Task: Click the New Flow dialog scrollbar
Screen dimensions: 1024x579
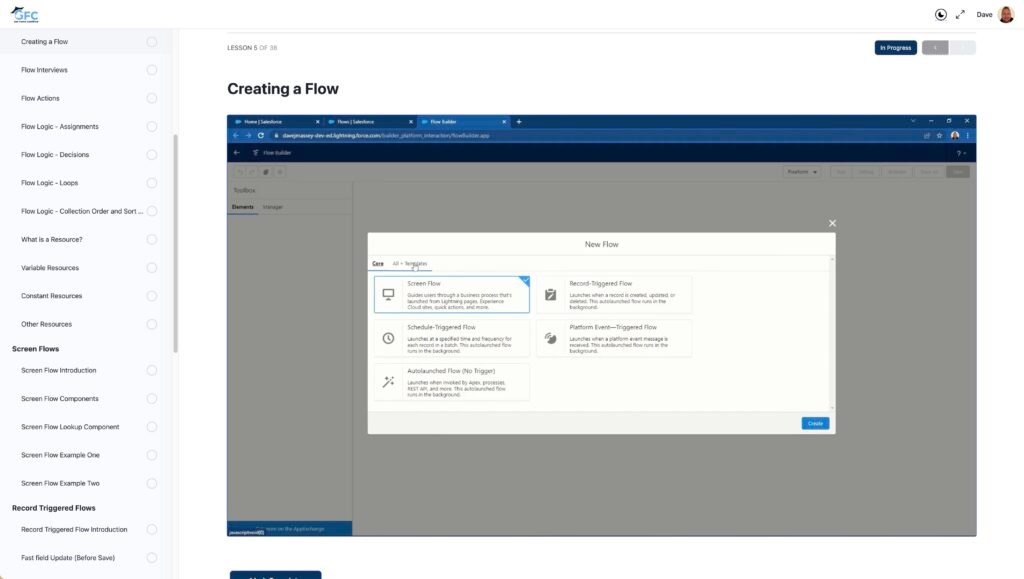Action: tap(832, 333)
